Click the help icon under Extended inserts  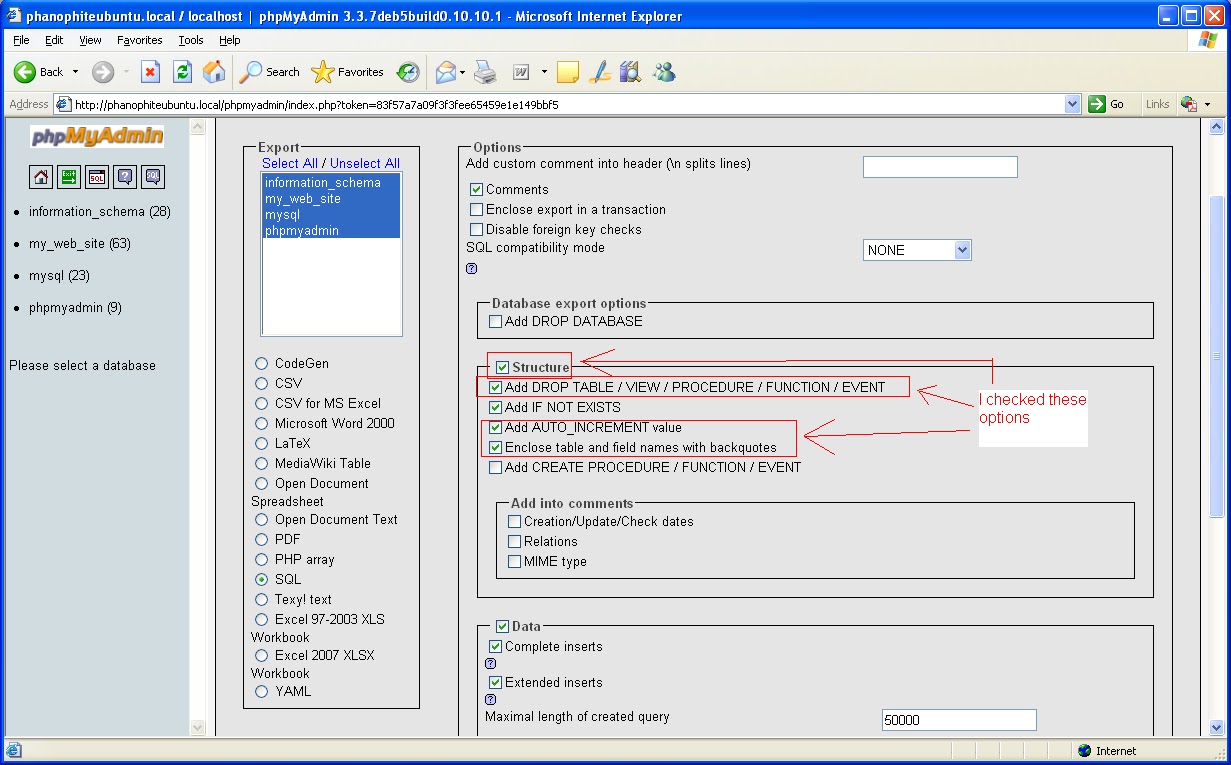coord(491,699)
